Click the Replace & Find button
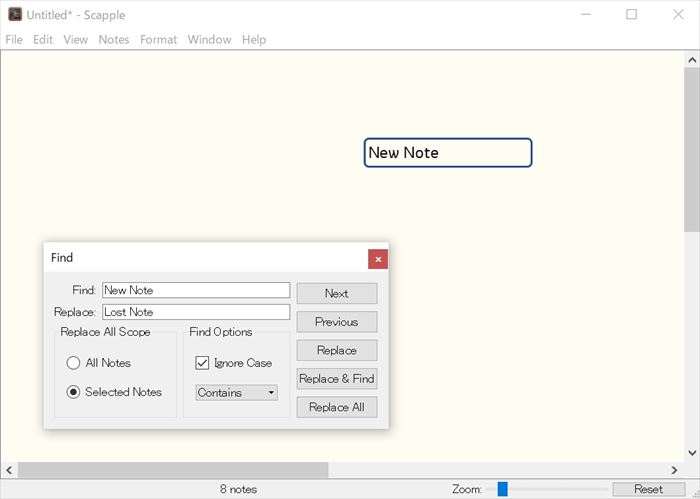This screenshot has width=700, height=499. (x=337, y=379)
